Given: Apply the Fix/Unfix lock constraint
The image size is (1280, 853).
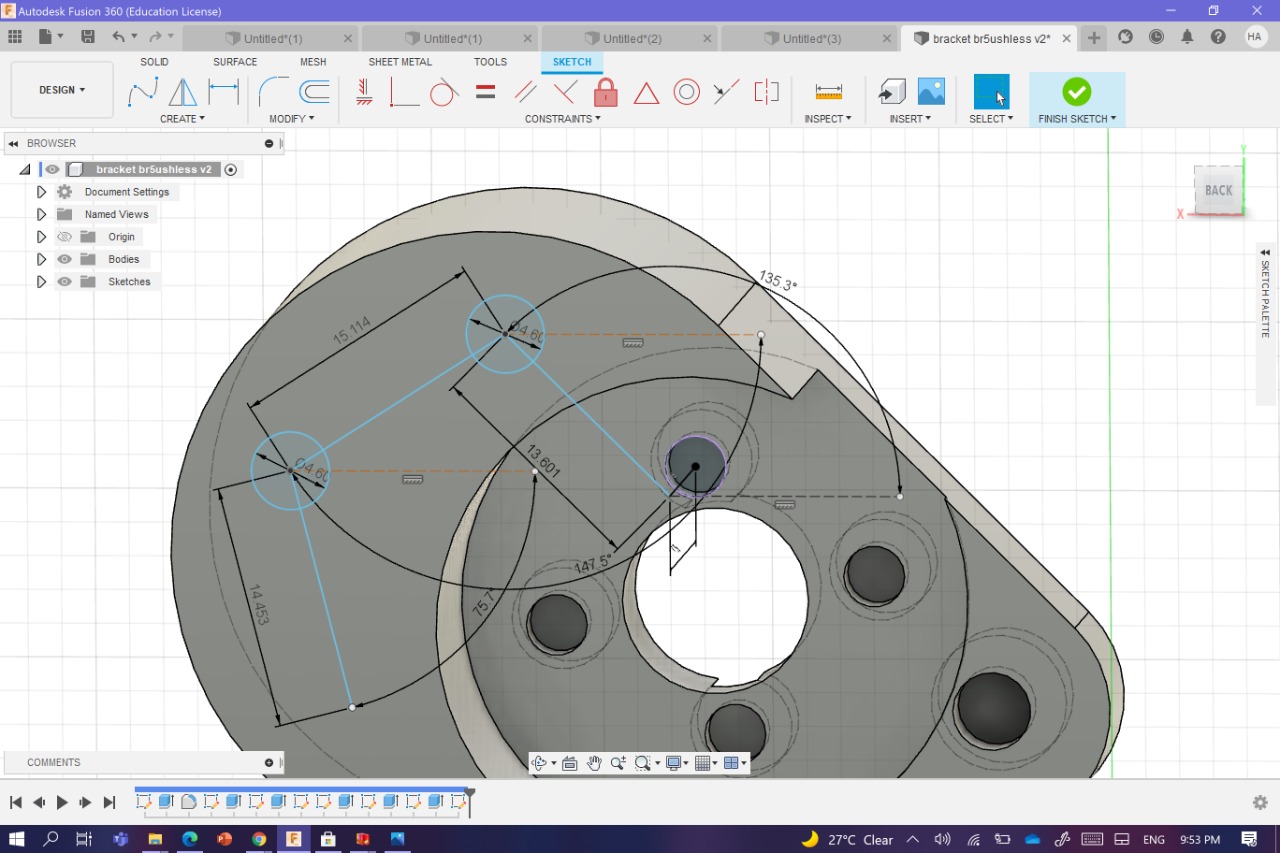Looking at the screenshot, I should coord(605,93).
